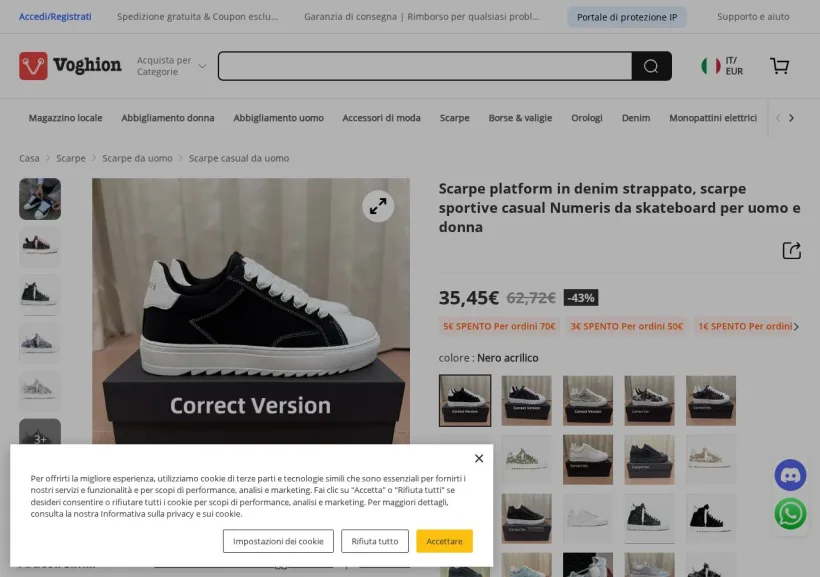Screen dimensions: 820x577
Task: Close the cookie banner
Action: tap(479, 458)
